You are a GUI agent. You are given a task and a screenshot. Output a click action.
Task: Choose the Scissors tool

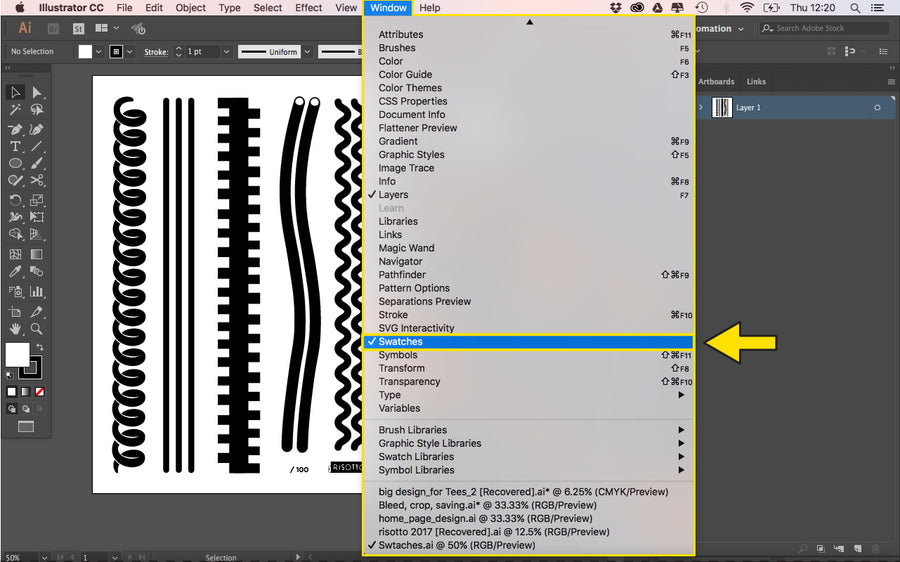[x=37, y=181]
